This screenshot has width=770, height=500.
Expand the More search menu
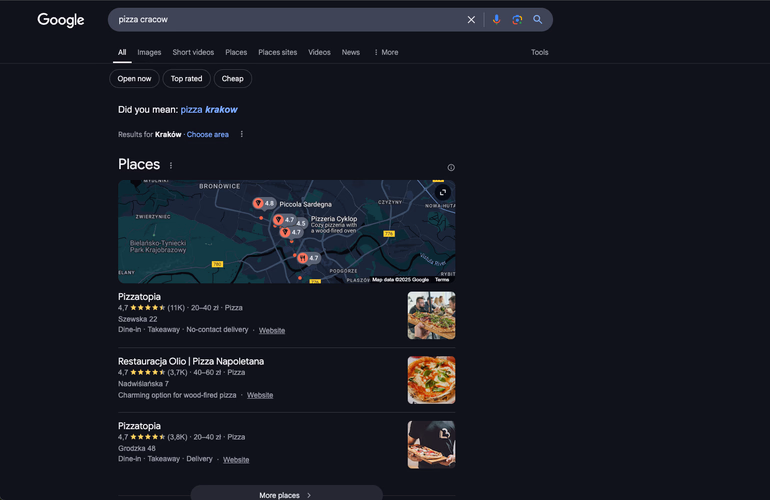click(386, 52)
